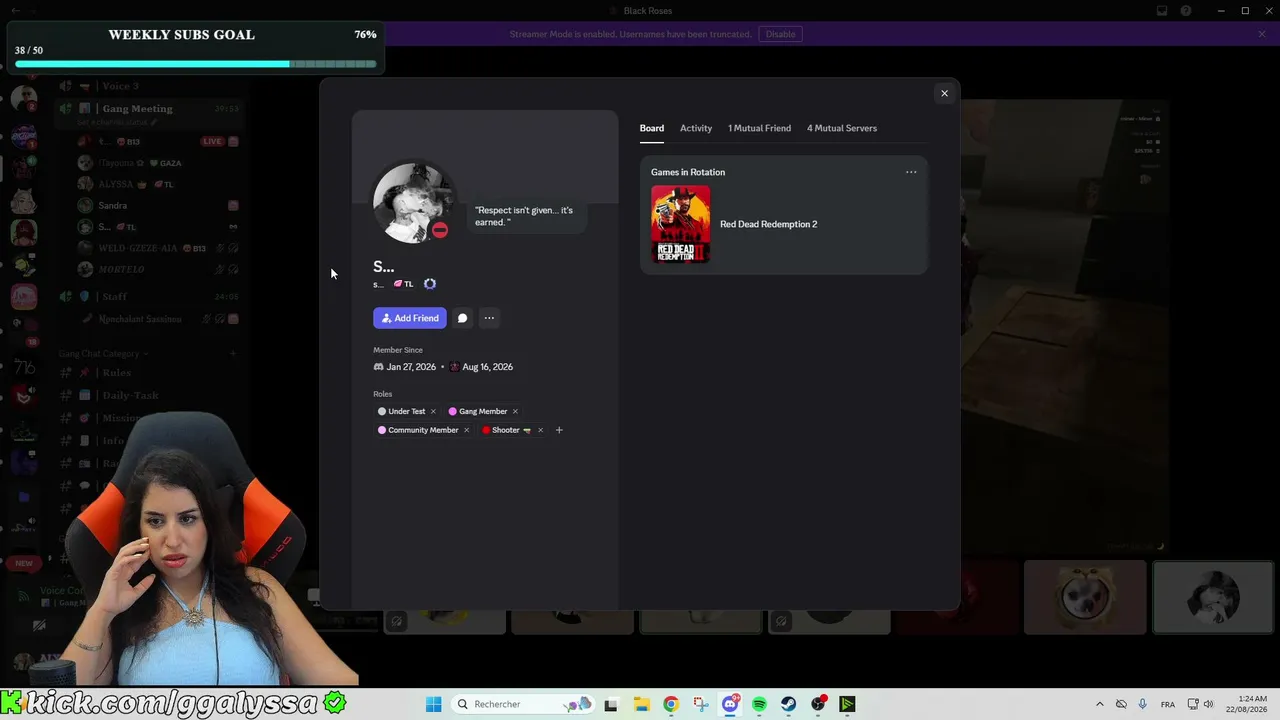Switch to Discord on the taskbar

[x=730, y=704]
